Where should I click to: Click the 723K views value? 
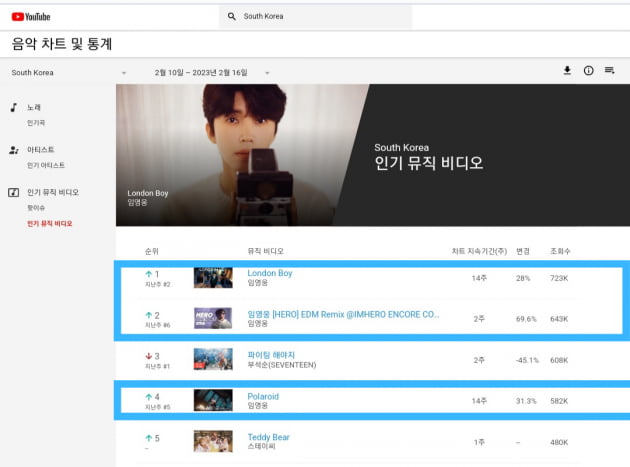click(559, 278)
